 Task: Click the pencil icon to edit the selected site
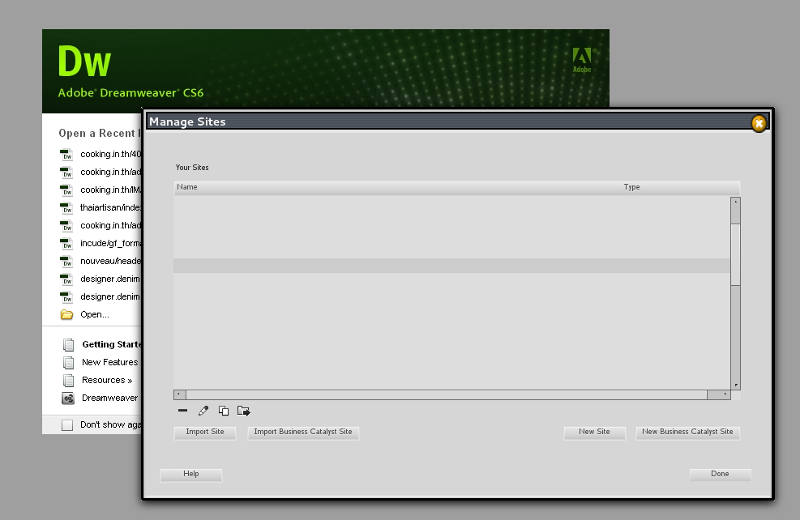(x=203, y=410)
